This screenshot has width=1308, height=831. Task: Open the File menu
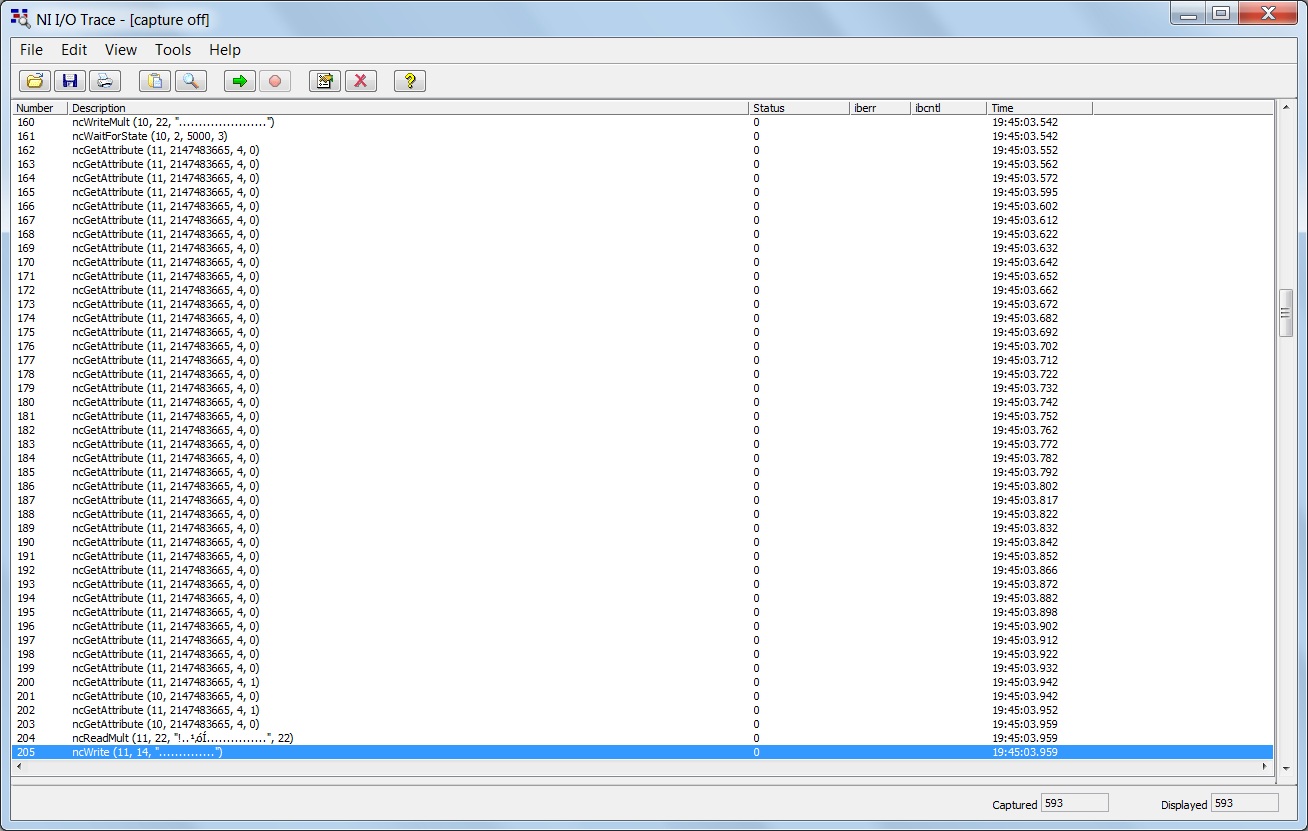pos(31,50)
